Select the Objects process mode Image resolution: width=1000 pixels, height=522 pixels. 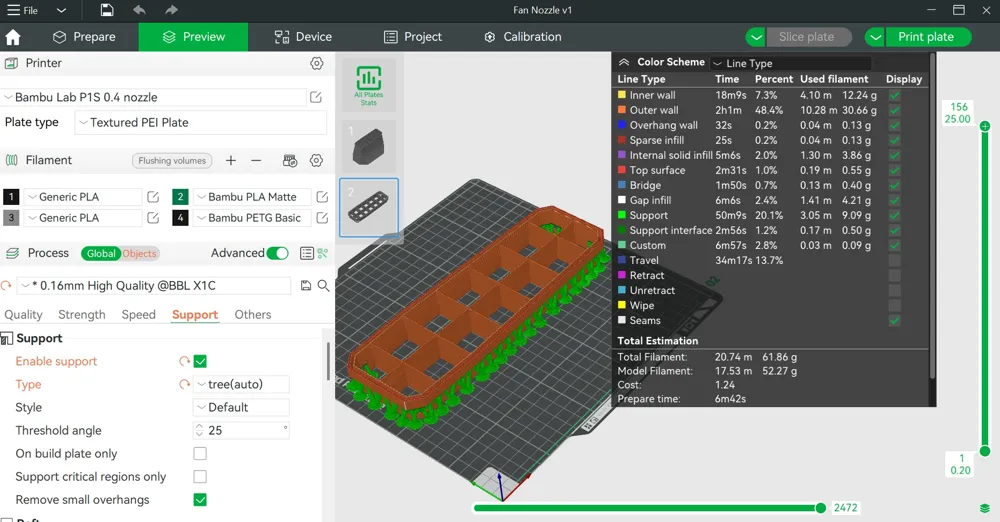[140, 253]
